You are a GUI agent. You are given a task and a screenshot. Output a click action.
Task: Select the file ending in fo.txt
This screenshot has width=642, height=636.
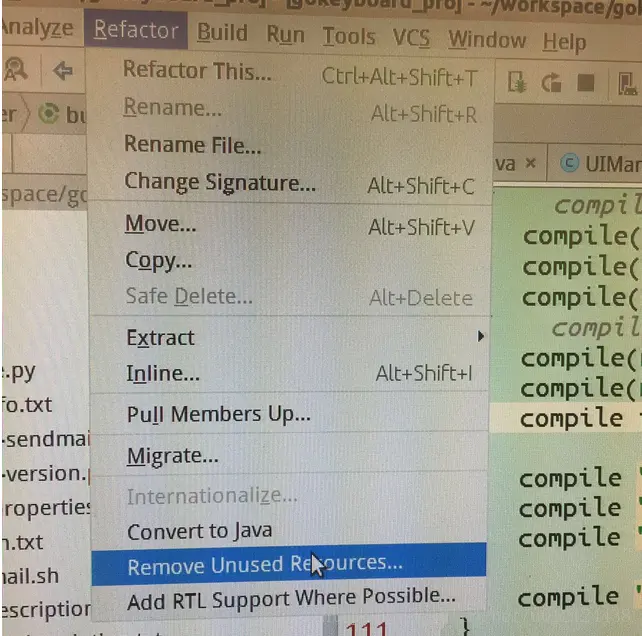(27, 405)
